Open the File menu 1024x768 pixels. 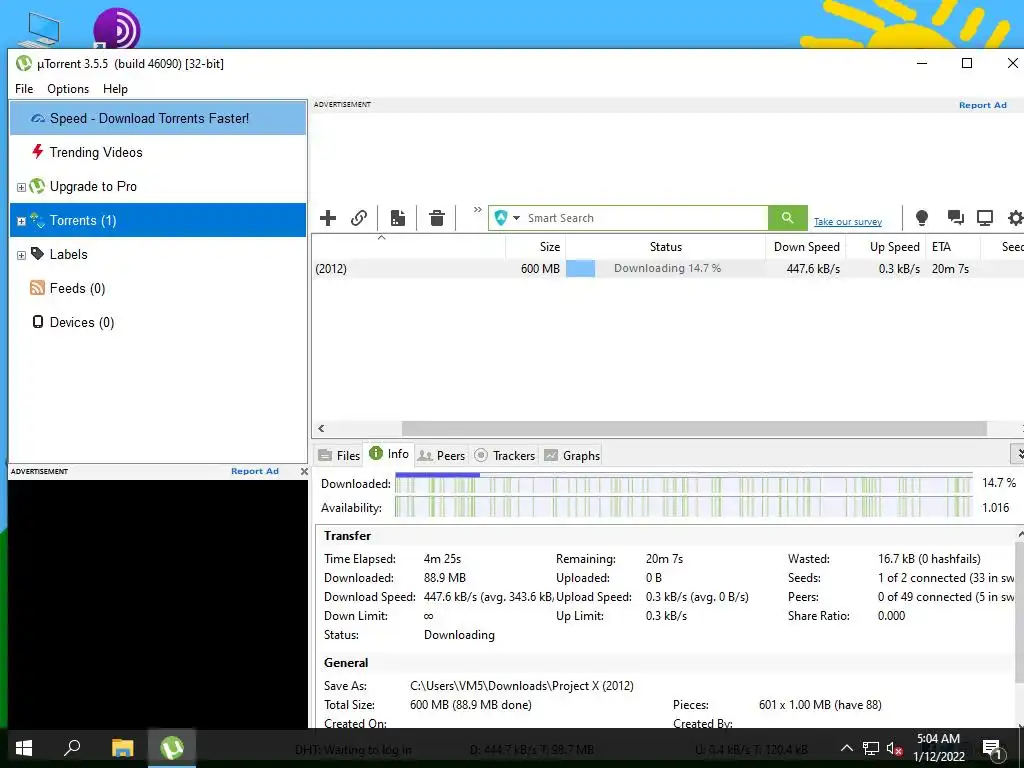tap(24, 89)
